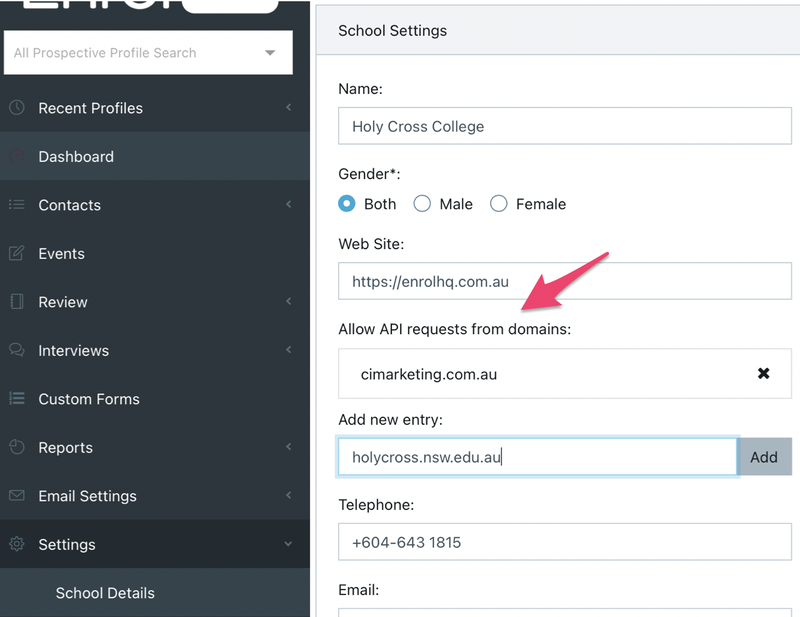Select the Female gender radio button
This screenshot has width=800, height=617.
(x=498, y=204)
